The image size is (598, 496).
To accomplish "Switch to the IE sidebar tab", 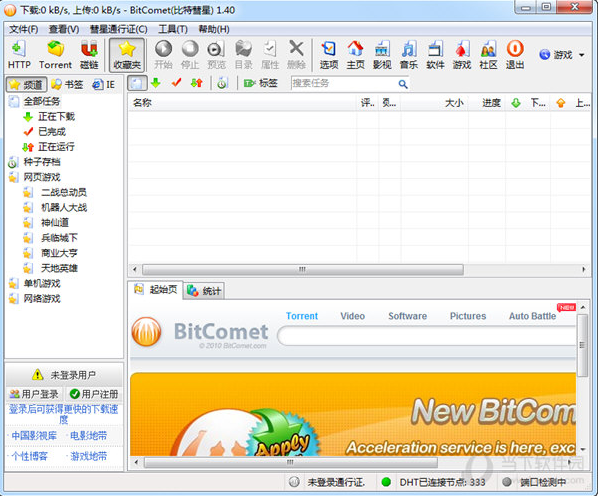I will click(104, 84).
